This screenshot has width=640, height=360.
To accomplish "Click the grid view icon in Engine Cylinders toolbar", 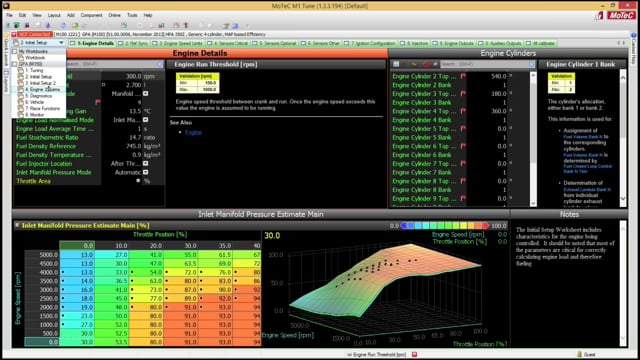I will point(396,64).
